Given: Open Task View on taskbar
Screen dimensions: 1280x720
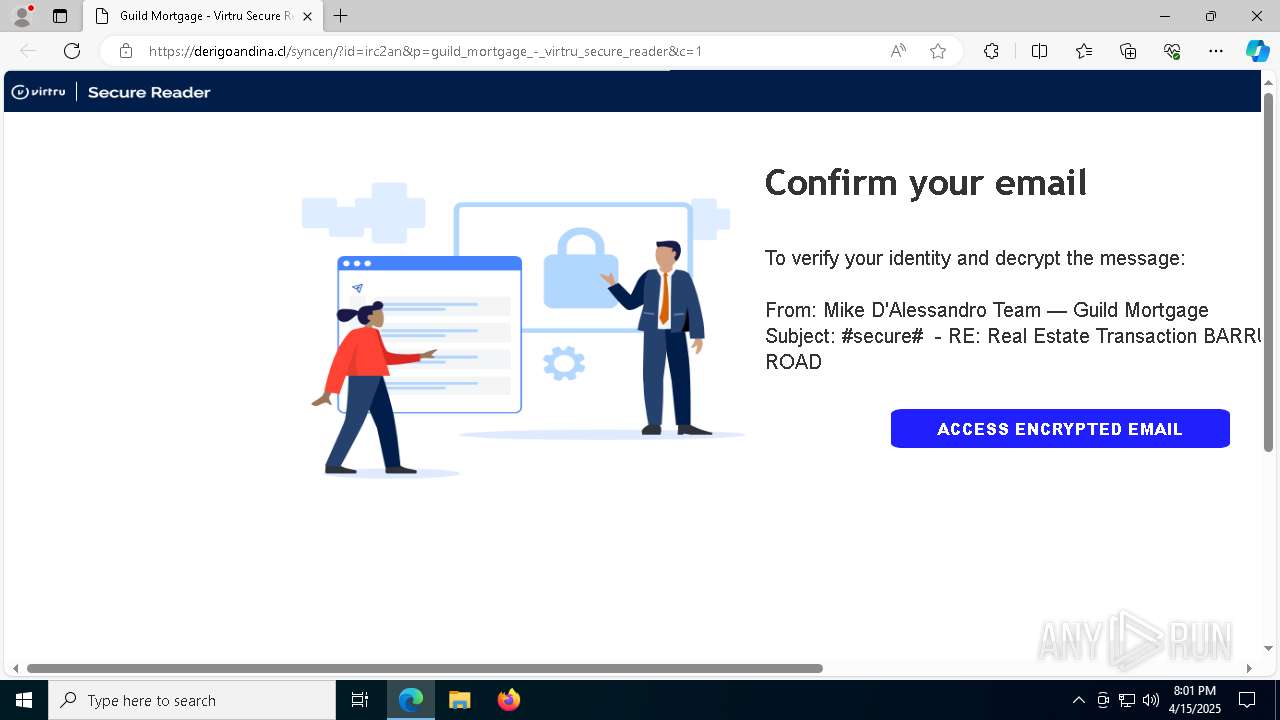Looking at the screenshot, I should (x=360, y=700).
